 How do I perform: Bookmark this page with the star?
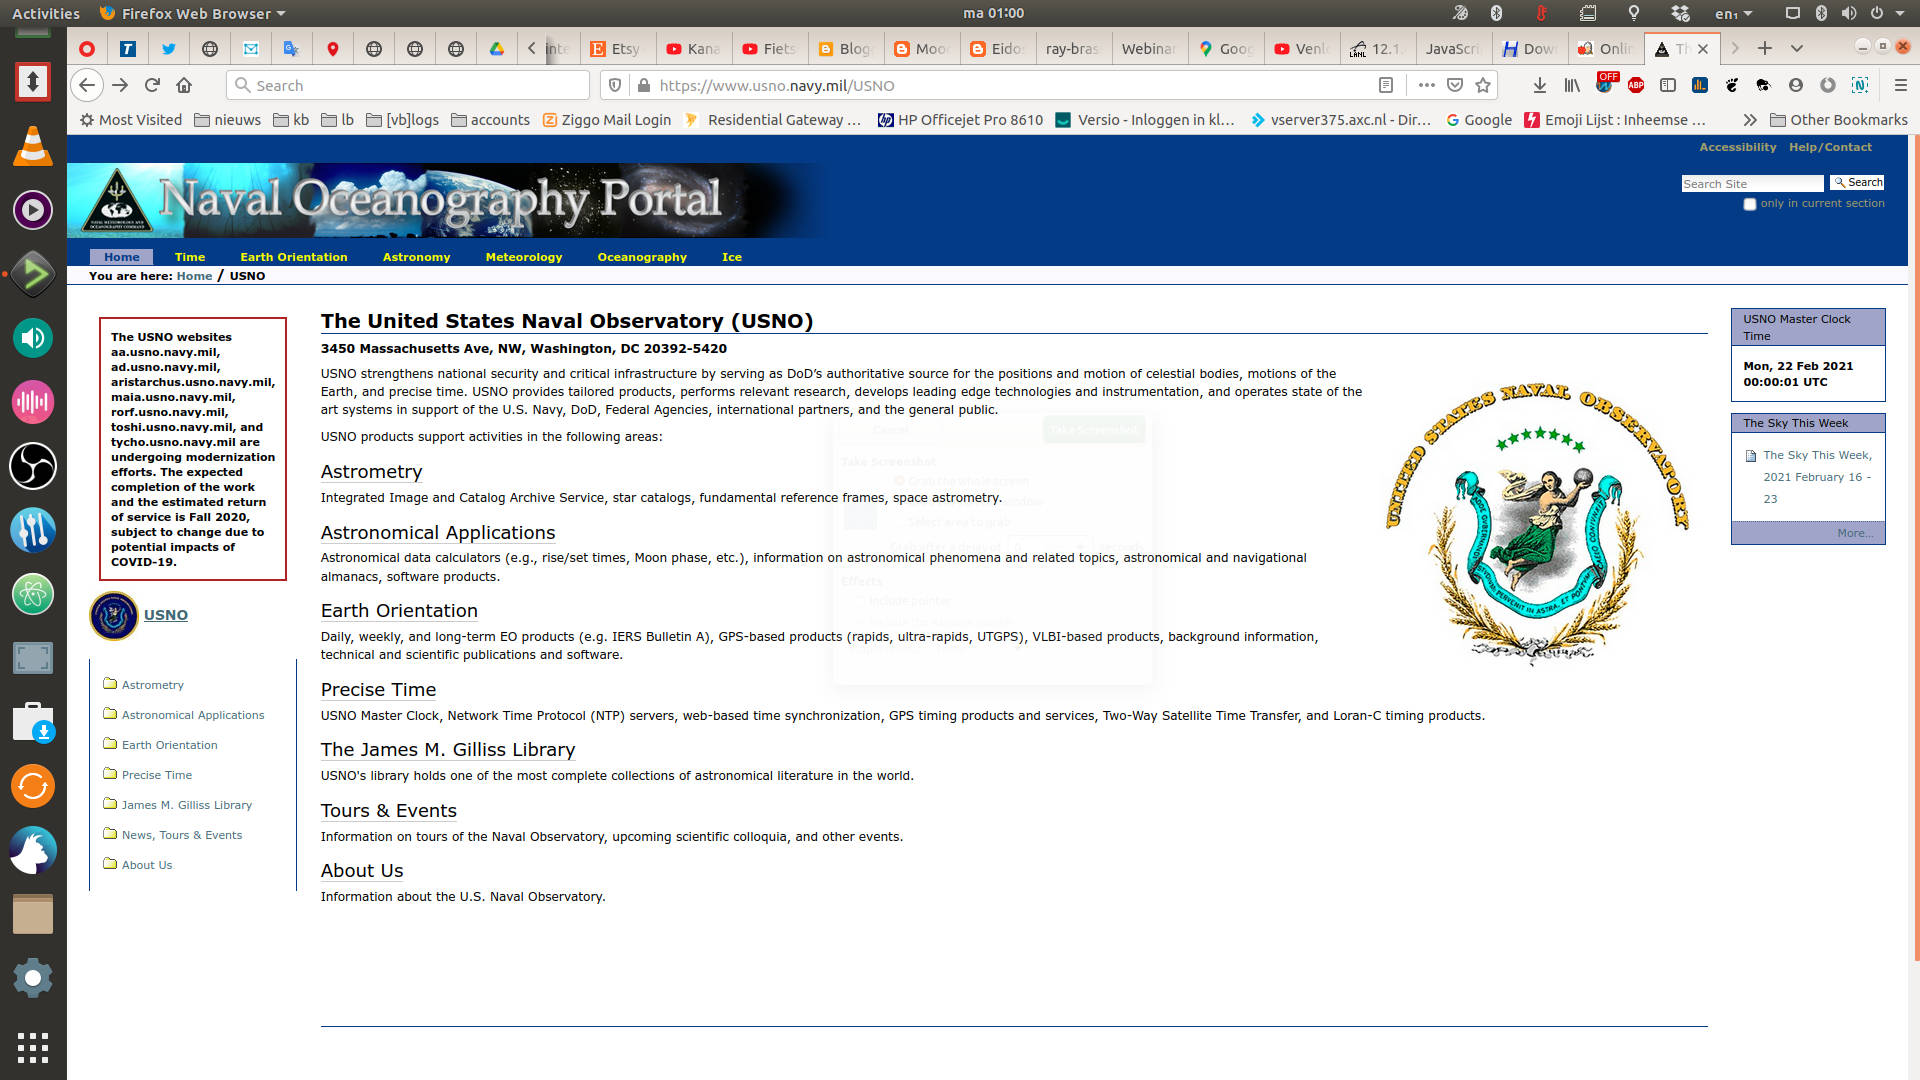click(1483, 85)
